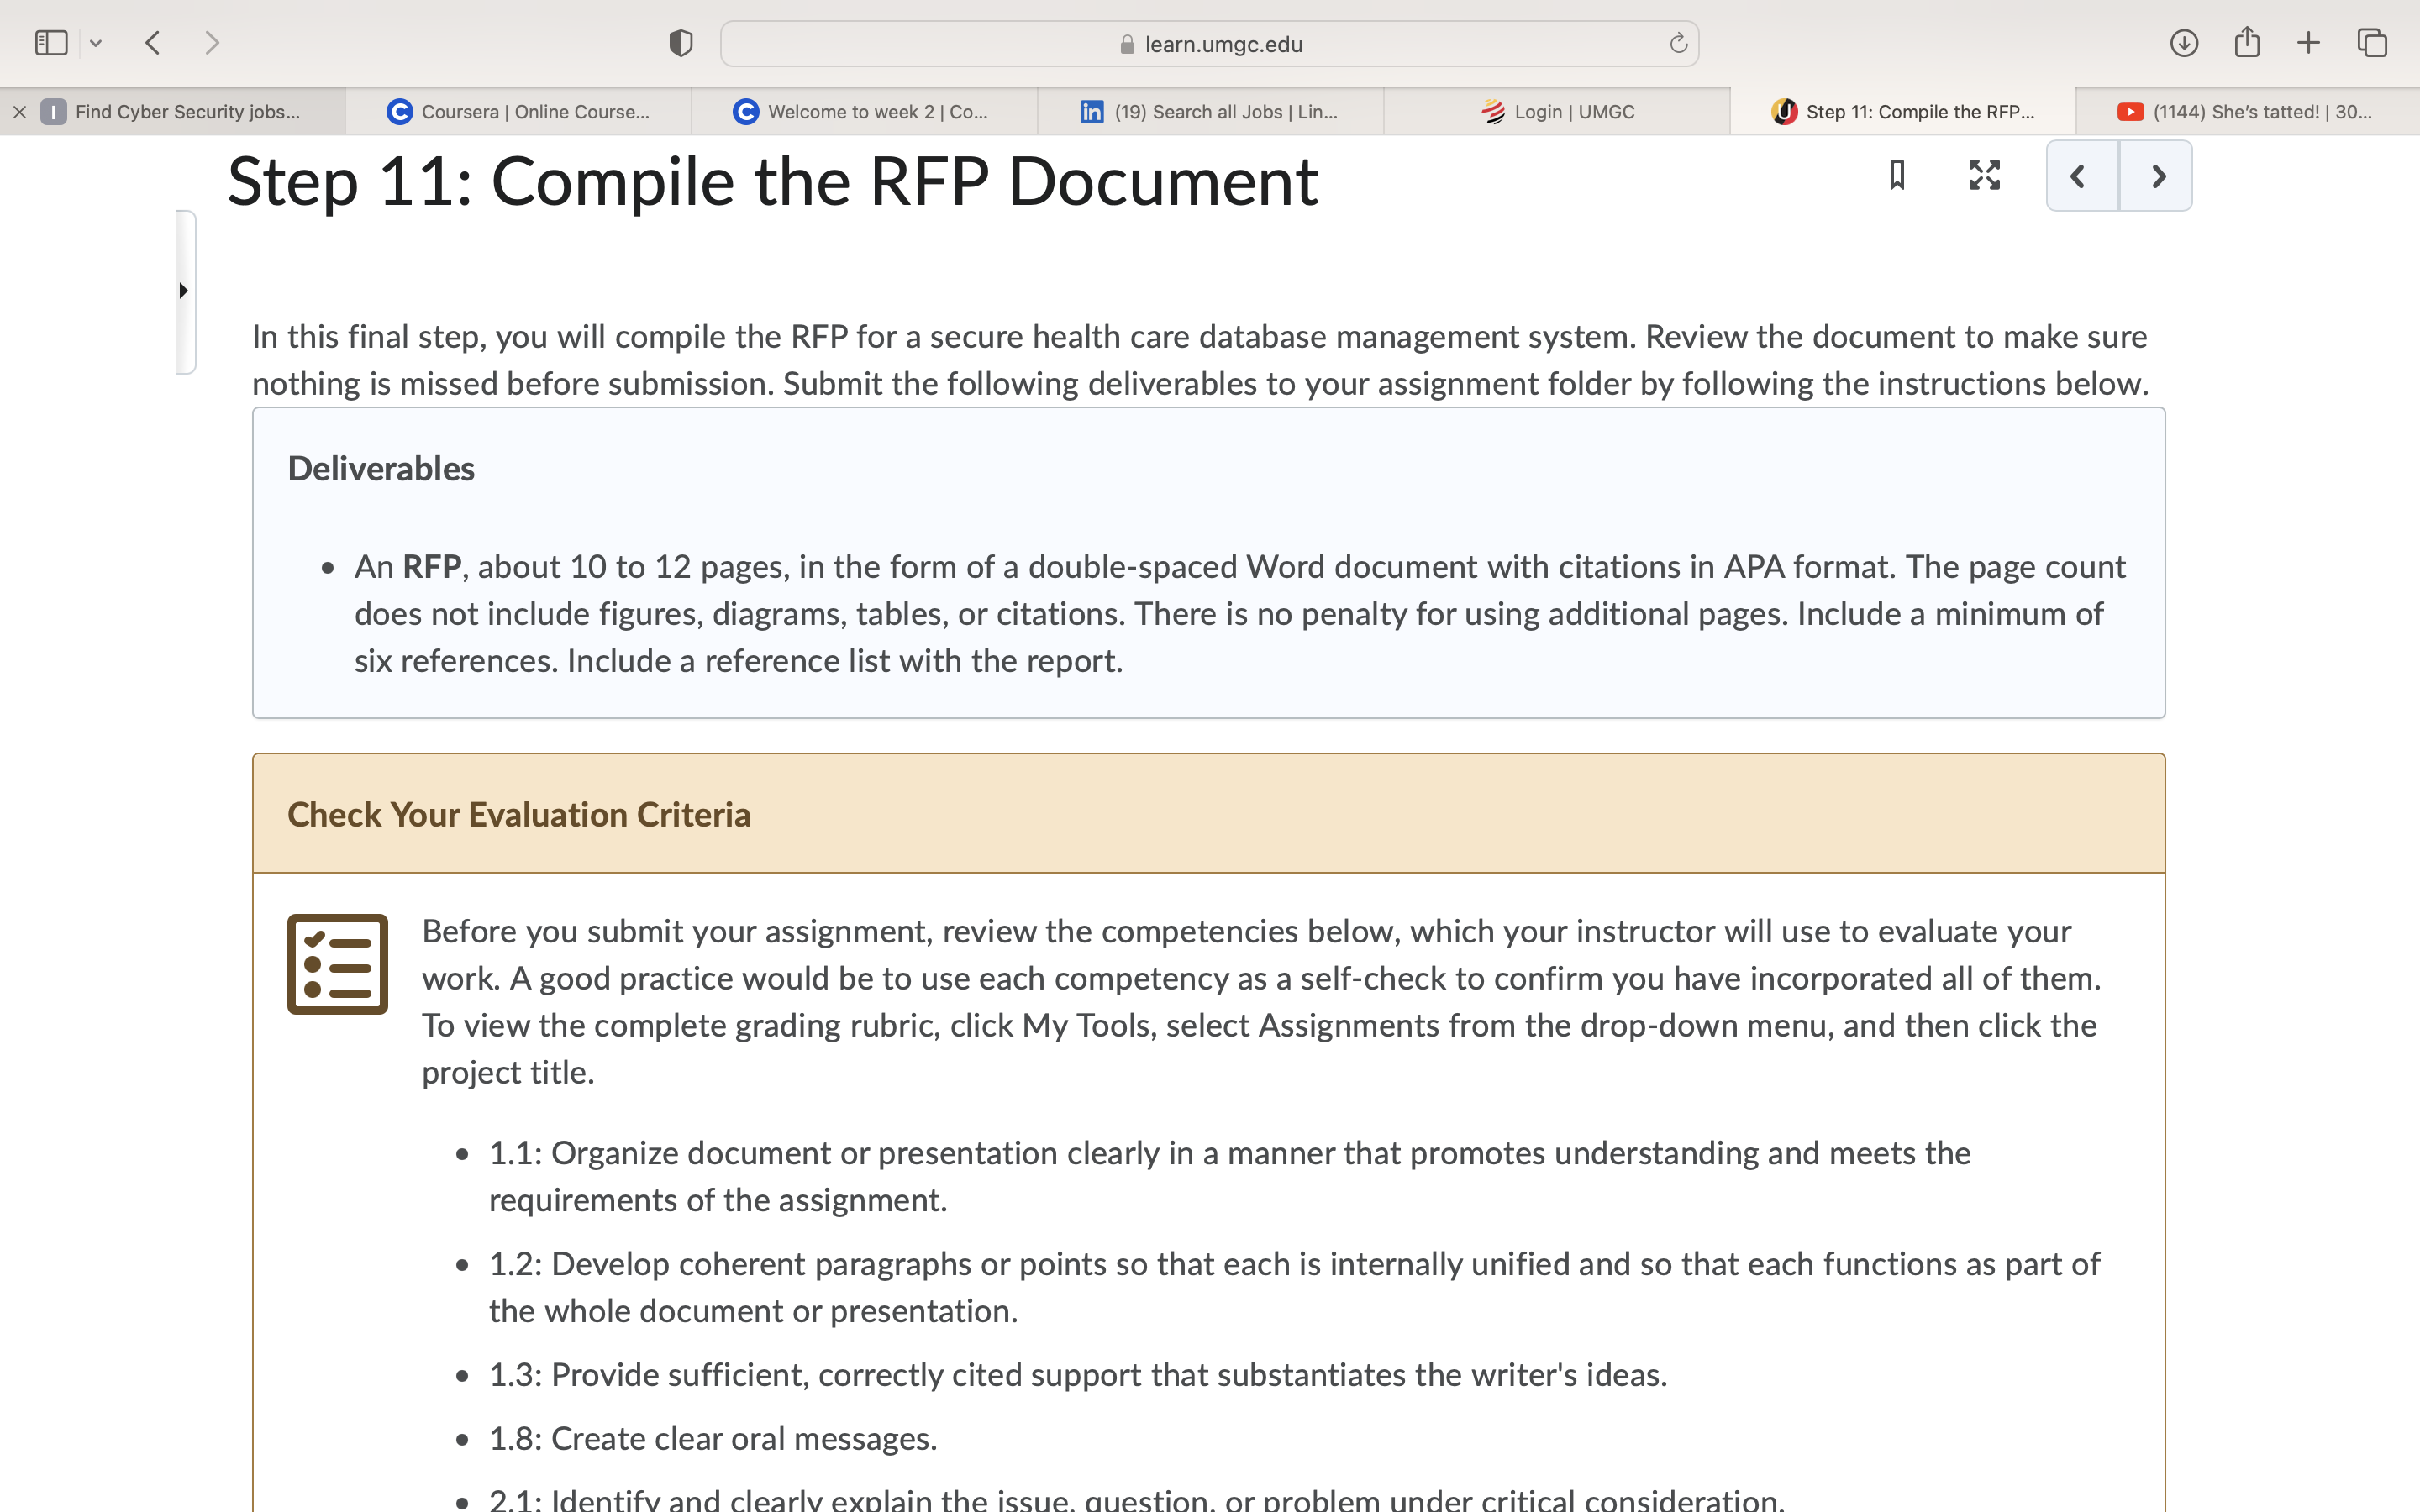Switch to the Coursera Online Course tab
The width and height of the screenshot is (2420, 1512).
[x=518, y=112]
